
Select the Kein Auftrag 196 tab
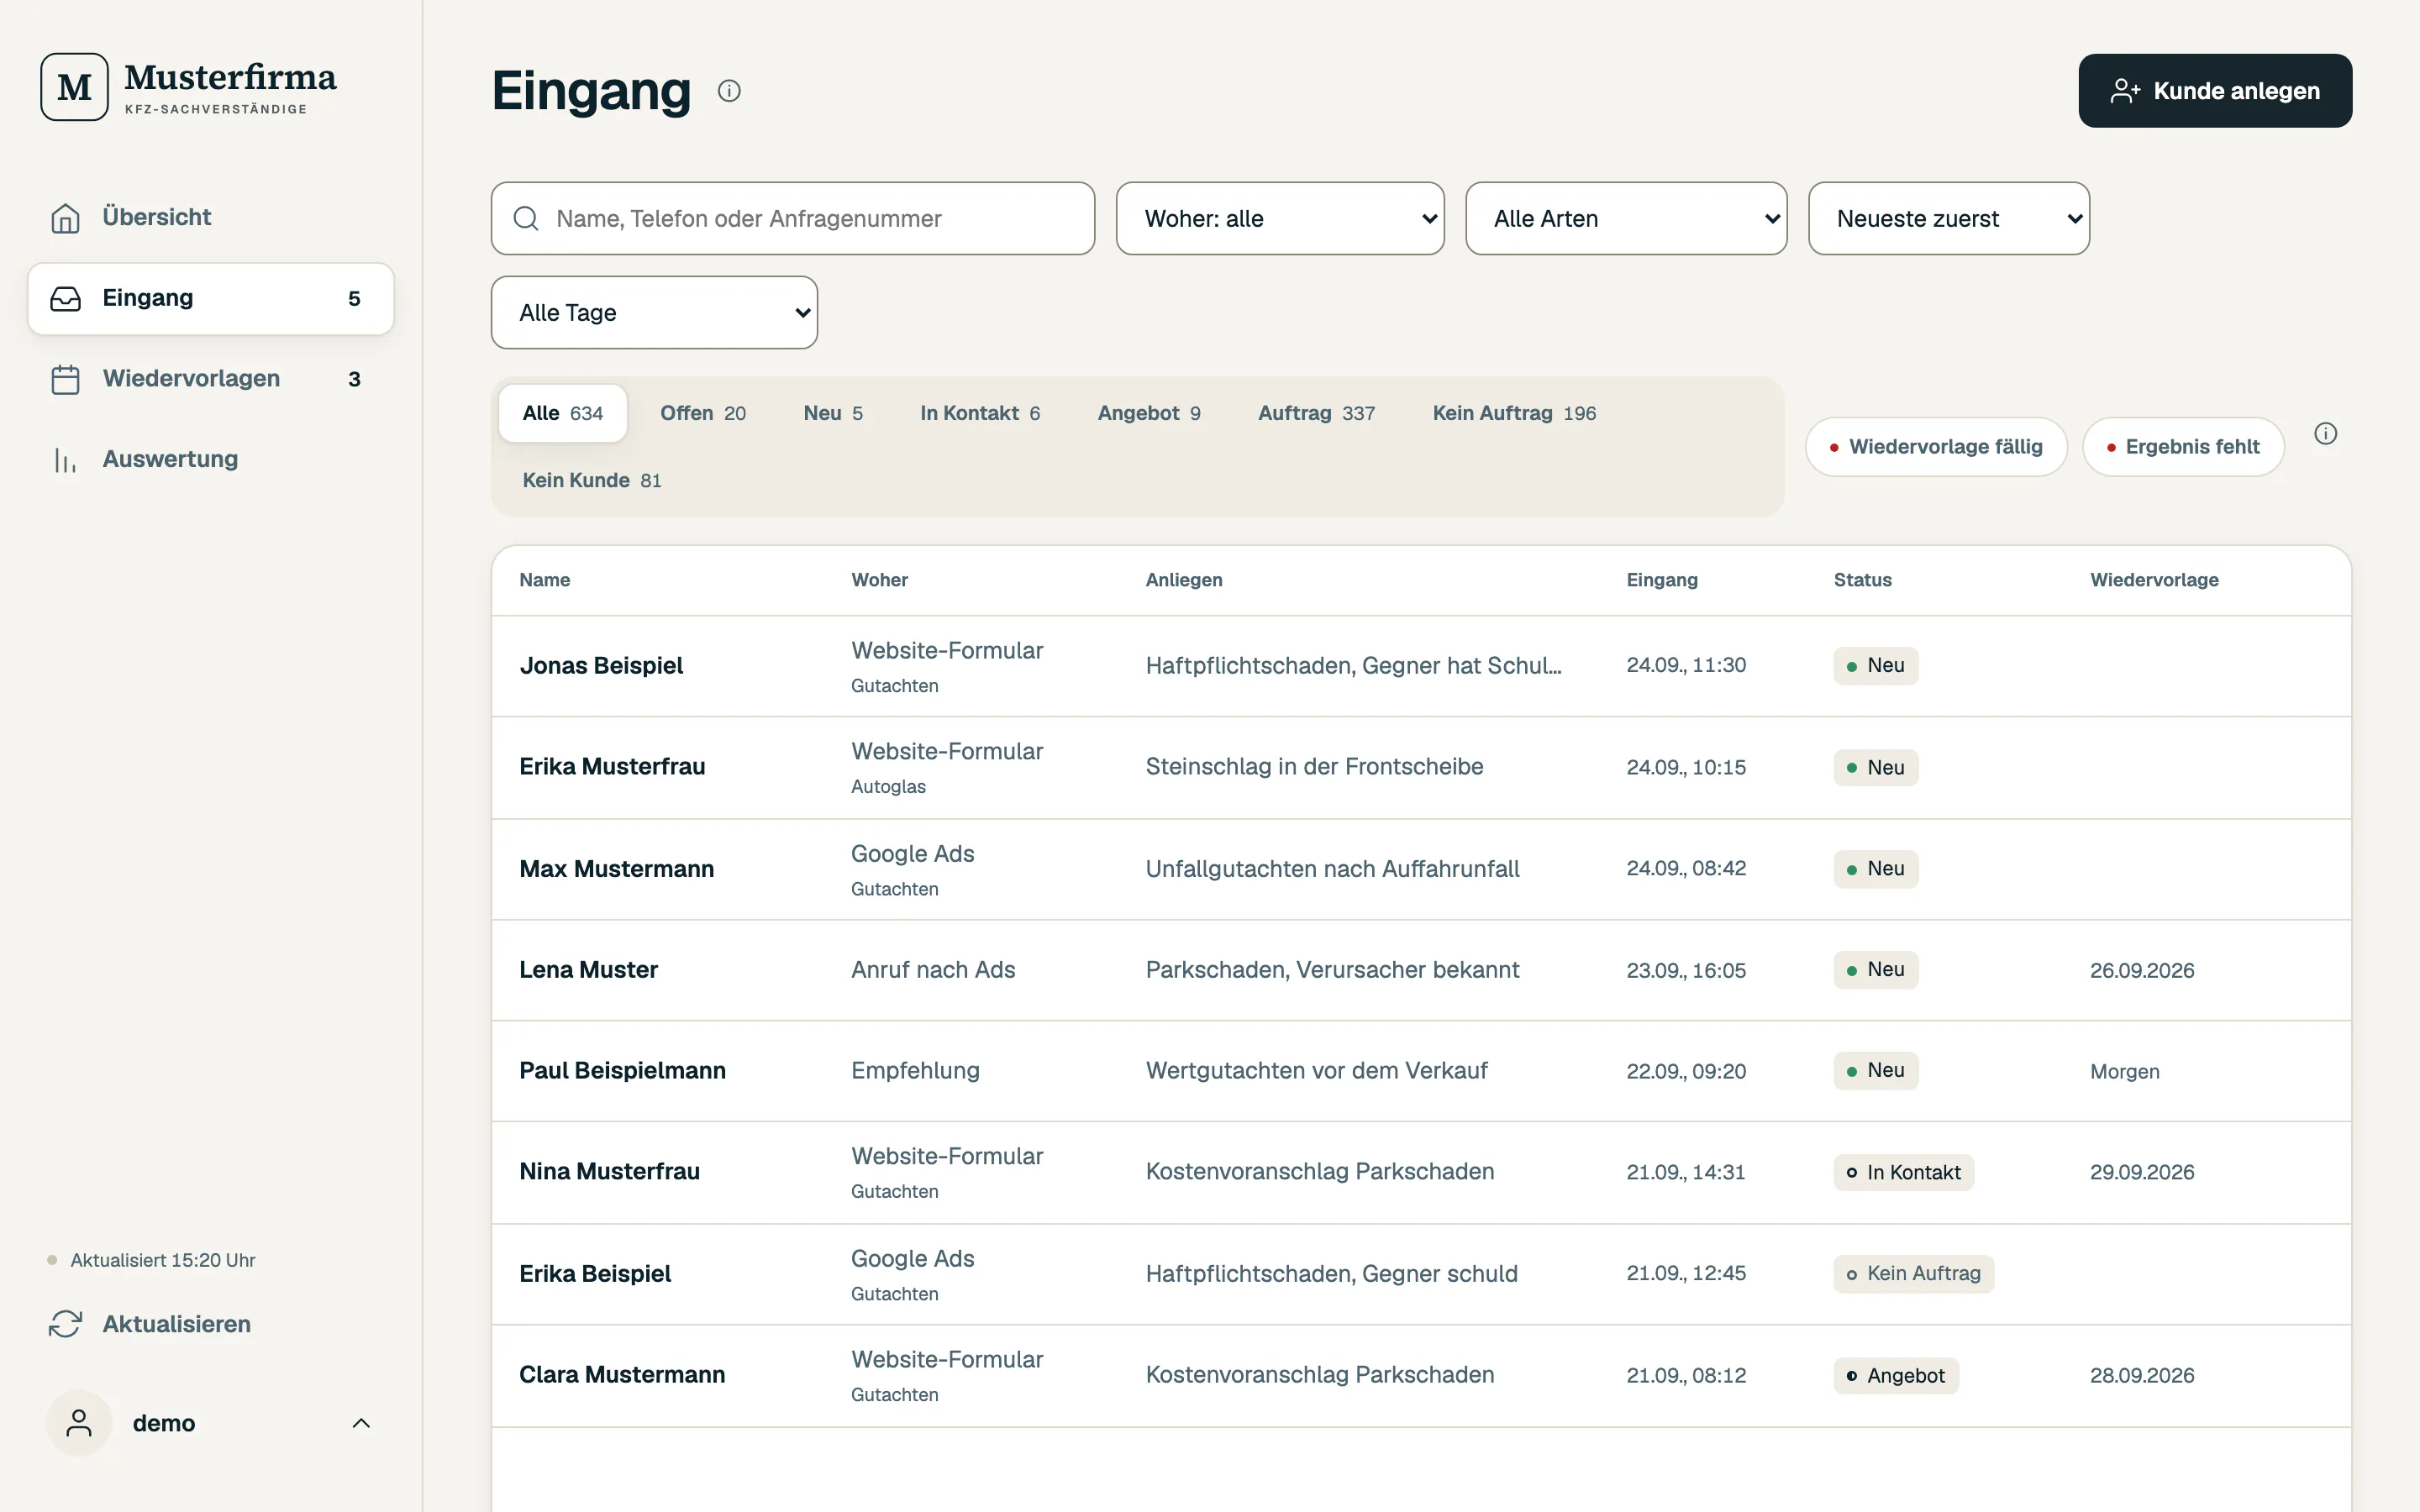[1514, 413]
